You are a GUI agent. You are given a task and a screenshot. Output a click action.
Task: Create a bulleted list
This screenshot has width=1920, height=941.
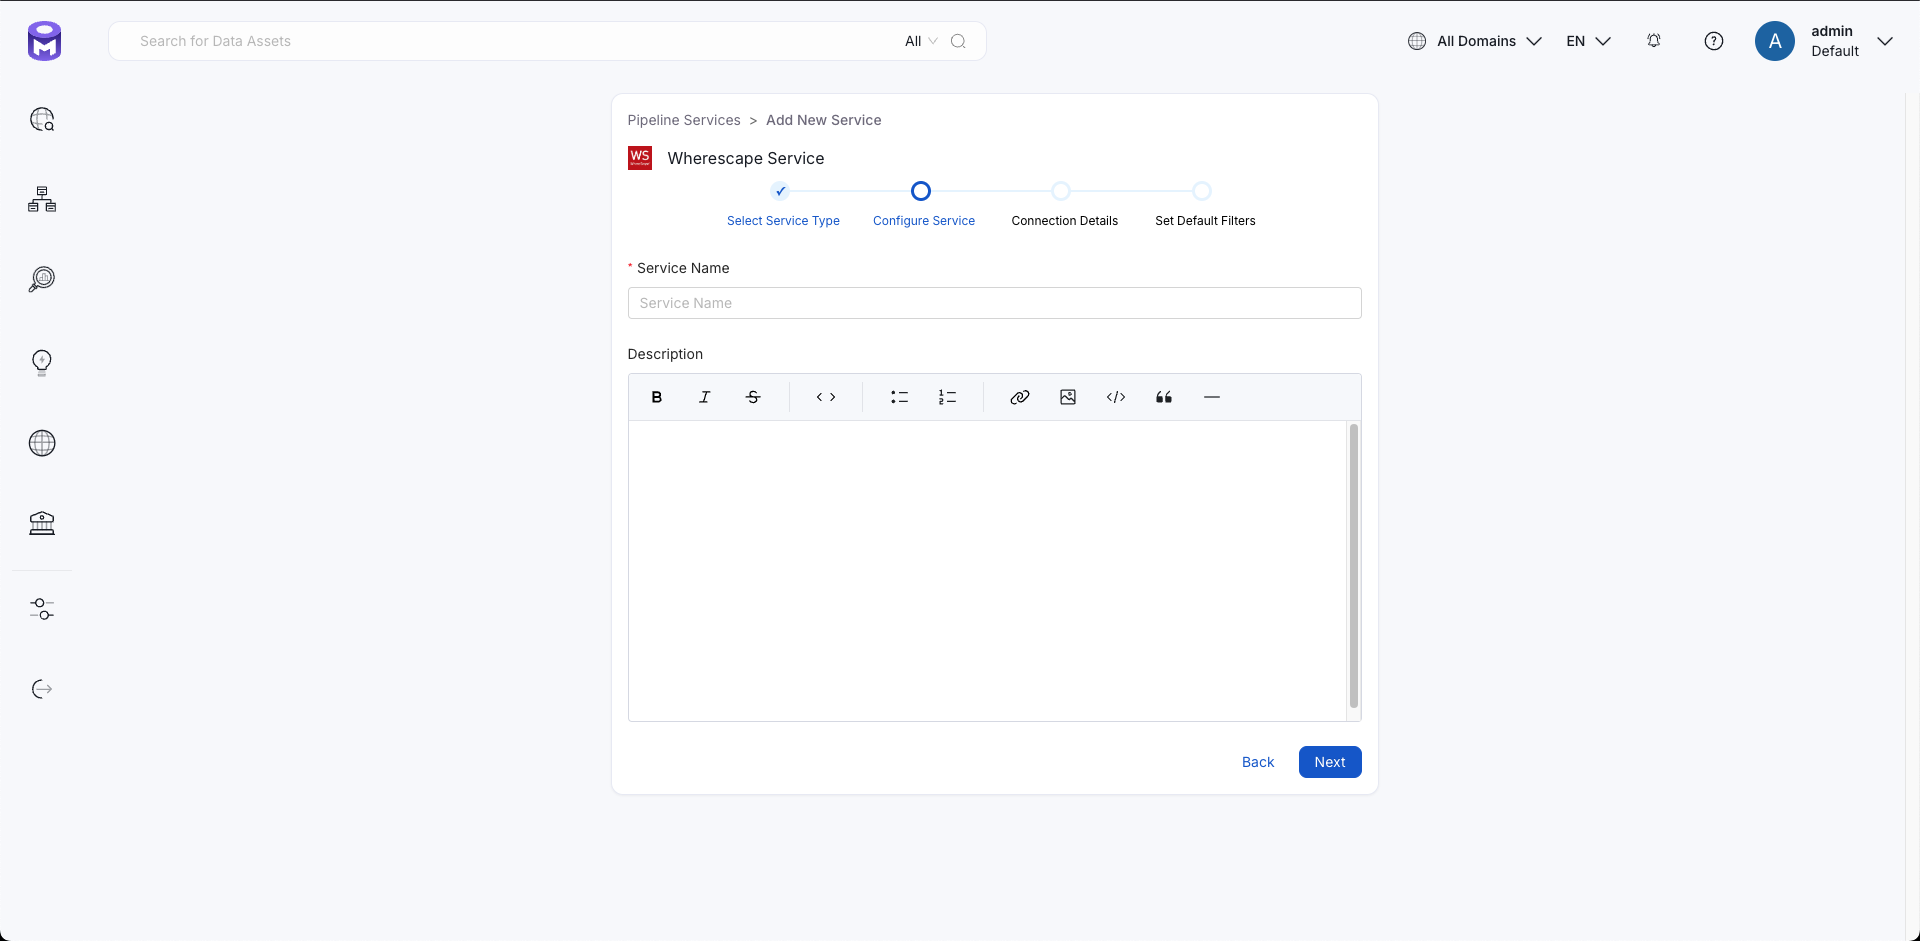click(899, 397)
